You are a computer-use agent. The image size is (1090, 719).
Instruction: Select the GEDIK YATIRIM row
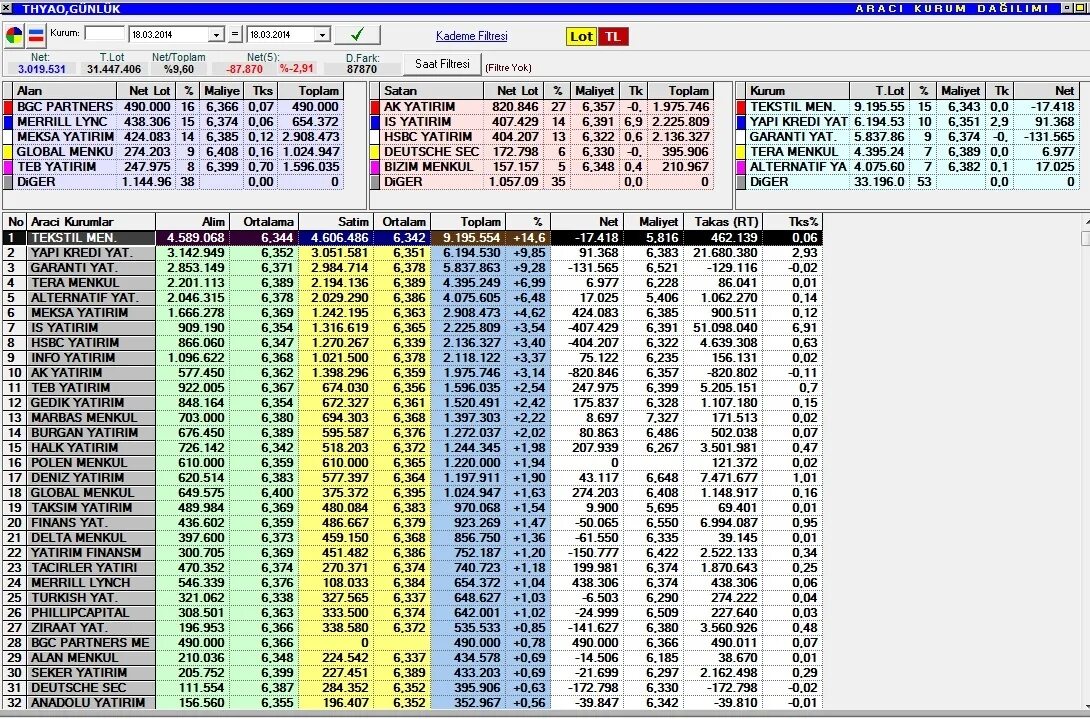pyautogui.click(x=412, y=403)
